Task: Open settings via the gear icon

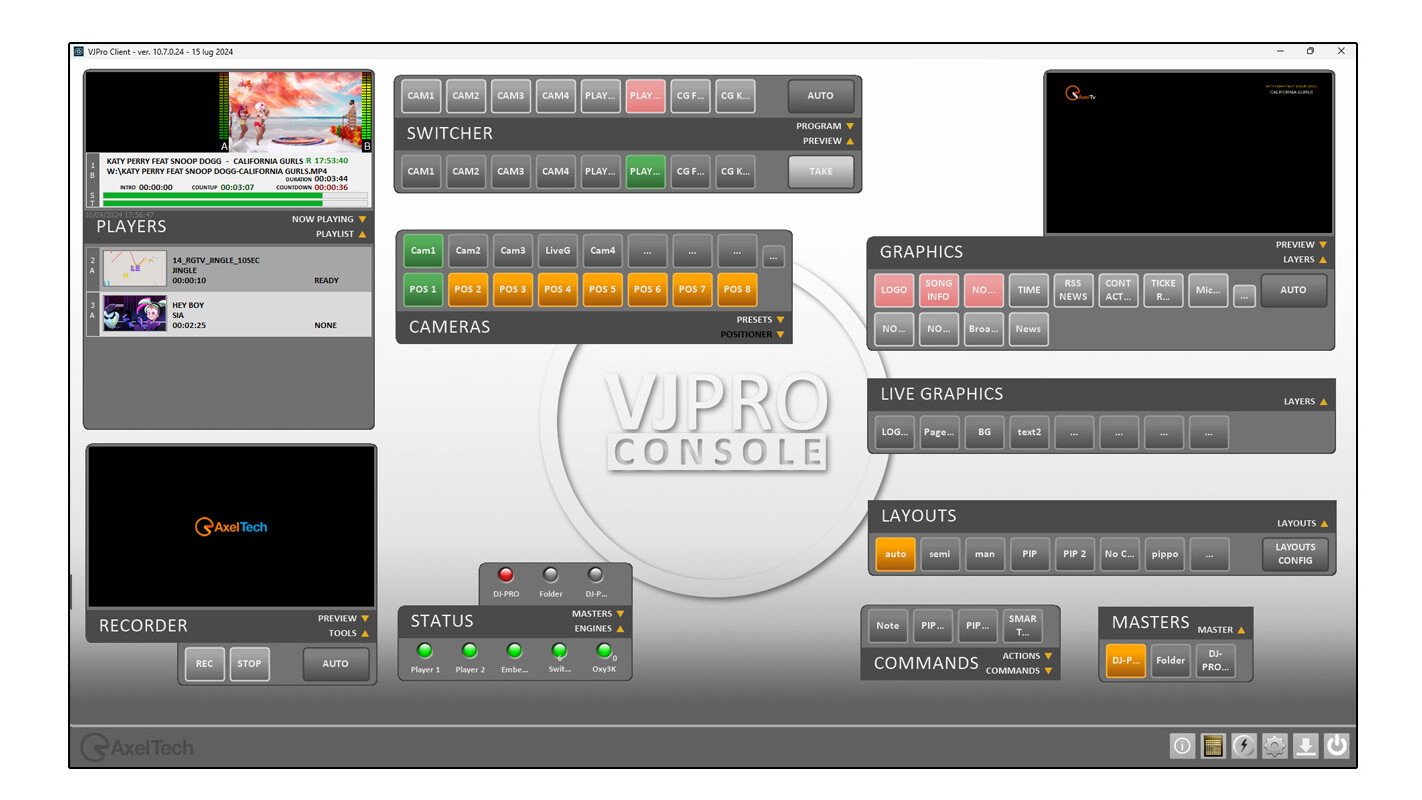Action: pyautogui.click(x=1274, y=746)
